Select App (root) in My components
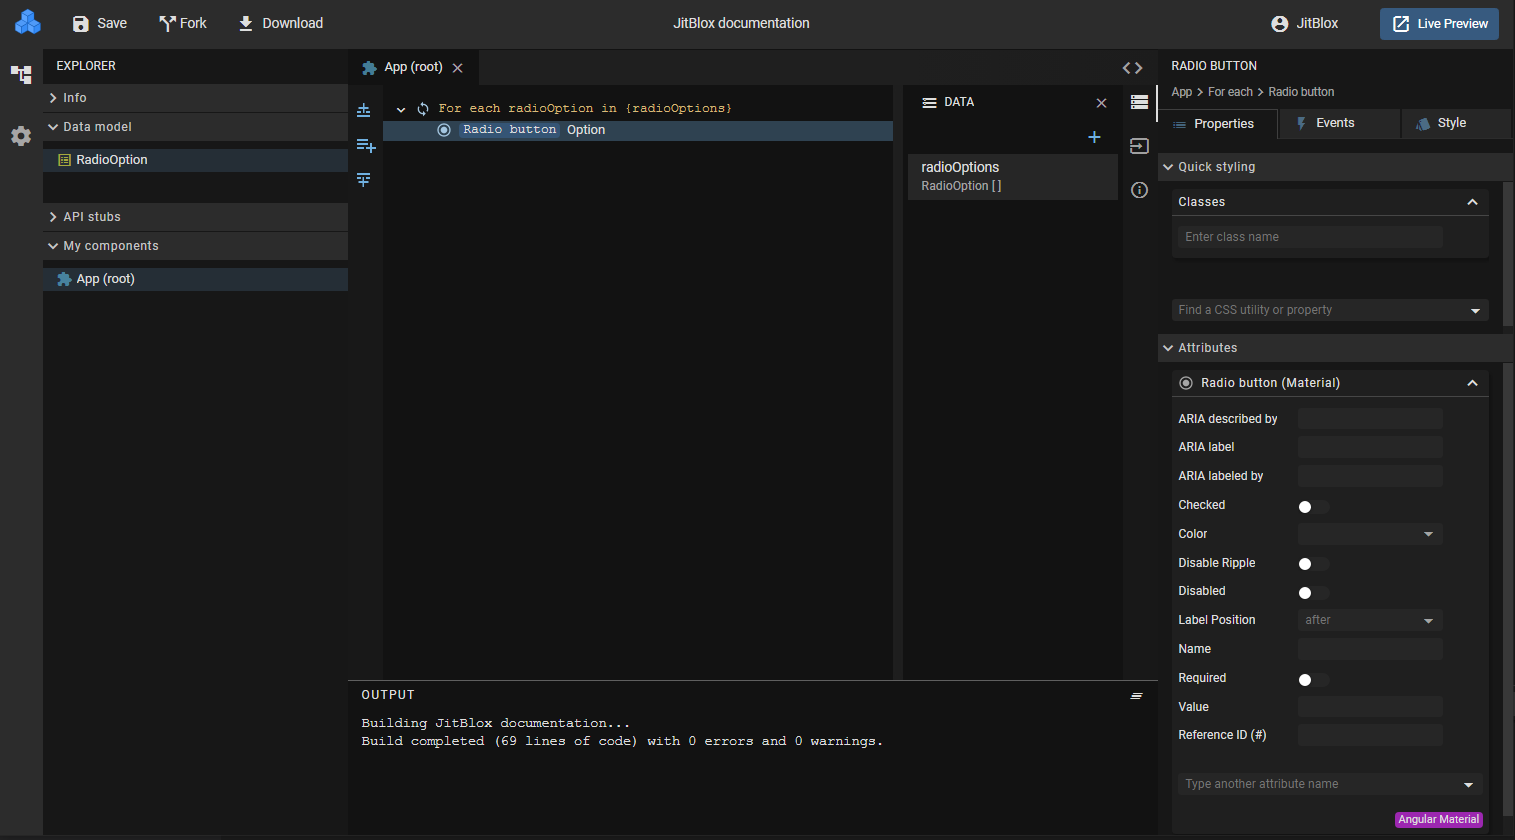 coord(195,279)
